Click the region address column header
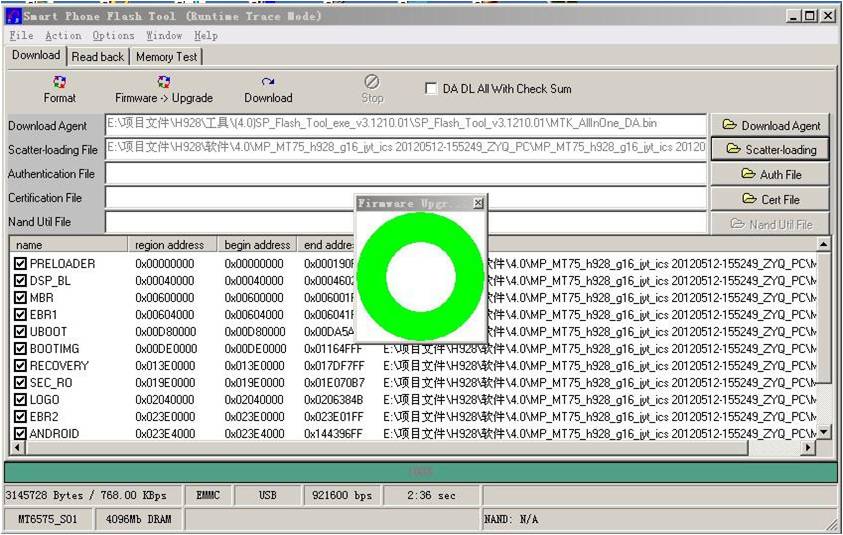 172,245
